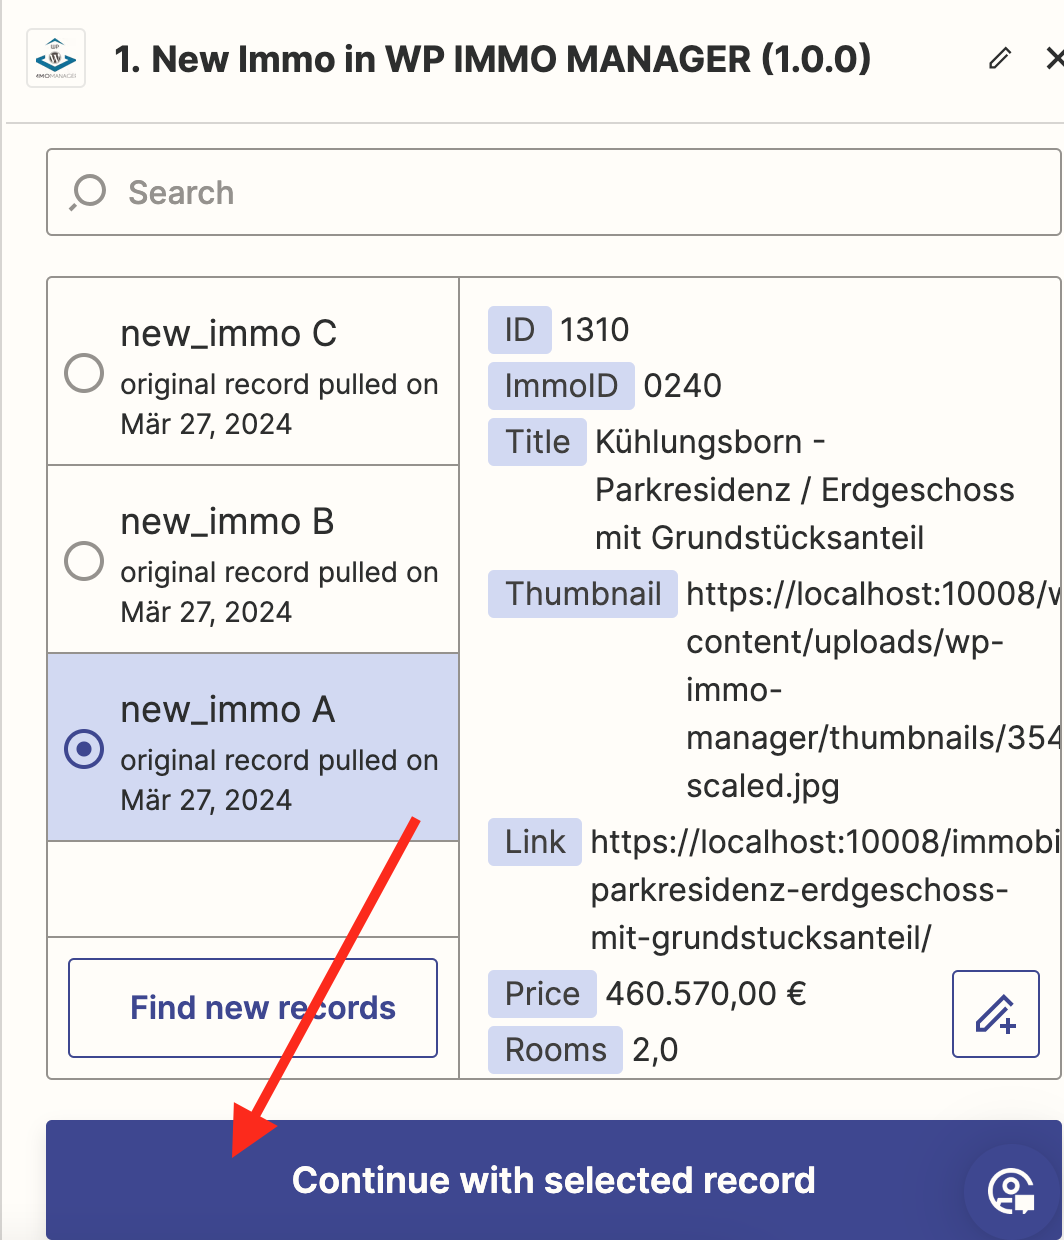Select the new_immo B radio button
Image resolution: width=1064 pixels, height=1240 pixels.
[84, 561]
